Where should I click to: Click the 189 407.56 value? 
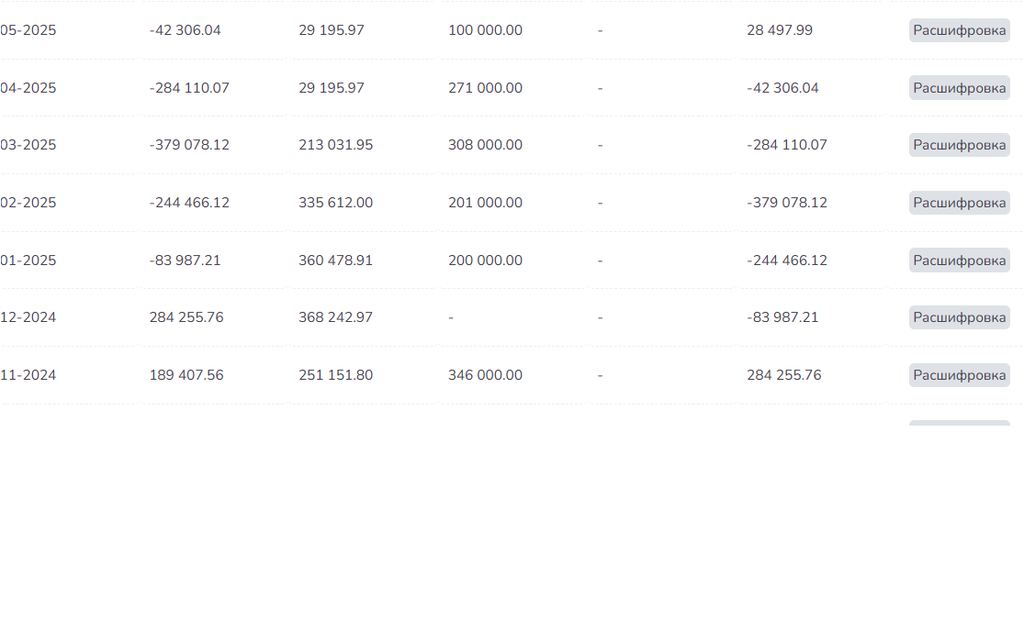186,375
